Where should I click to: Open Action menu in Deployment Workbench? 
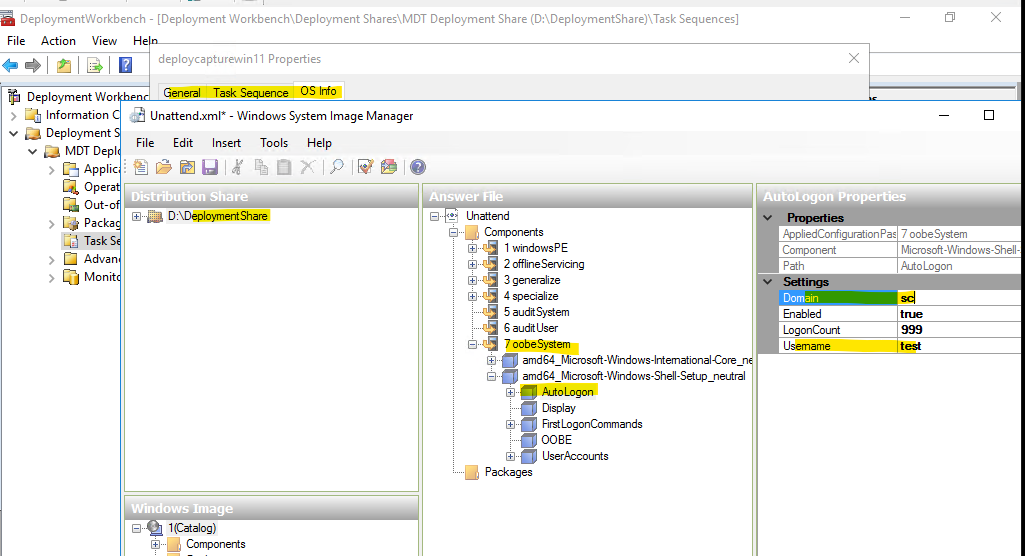[58, 41]
